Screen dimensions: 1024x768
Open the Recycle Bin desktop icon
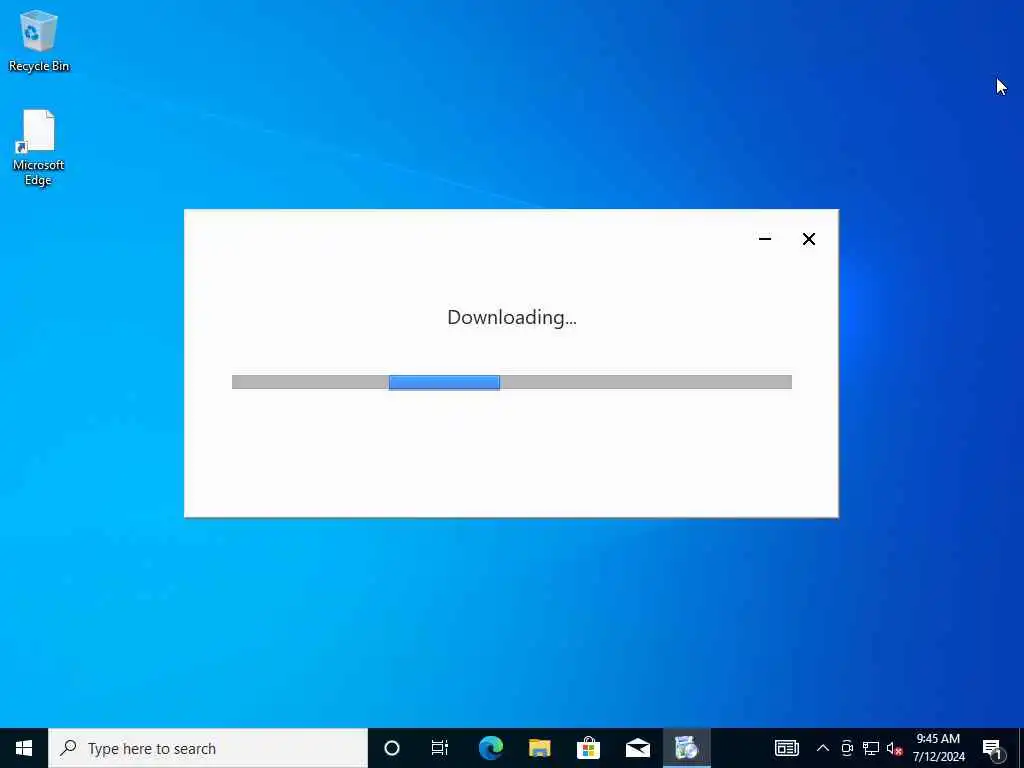39,40
